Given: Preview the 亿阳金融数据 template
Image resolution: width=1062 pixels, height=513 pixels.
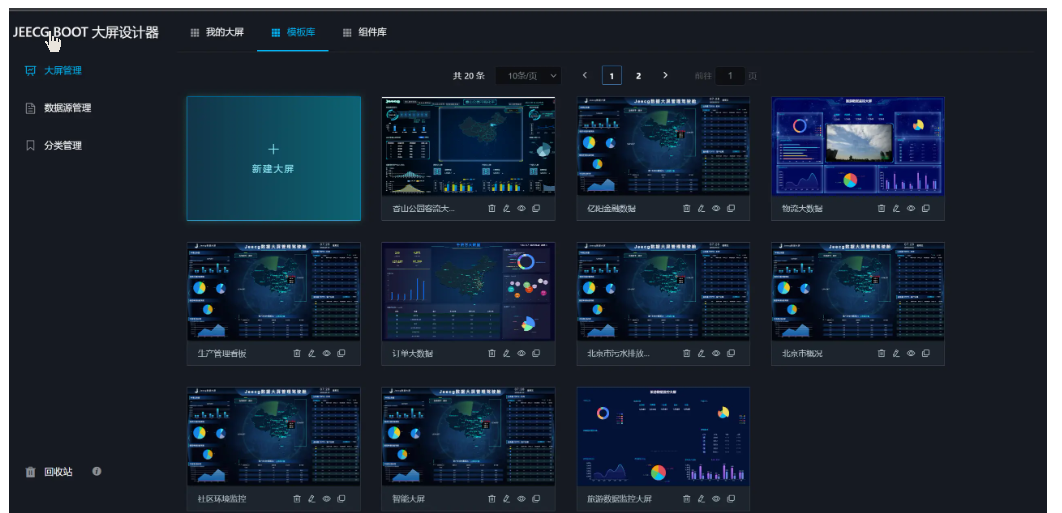Looking at the screenshot, I should (x=716, y=209).
